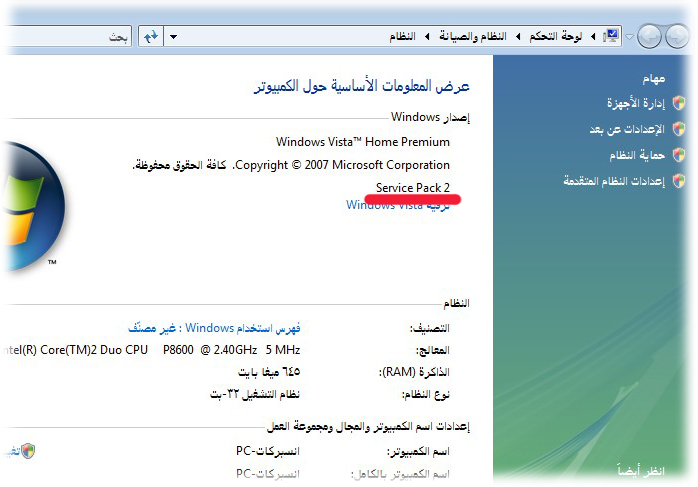This screenshot has height=487, width=698.
Task: Click the التصنيف: label
Action: coord(430,329)
